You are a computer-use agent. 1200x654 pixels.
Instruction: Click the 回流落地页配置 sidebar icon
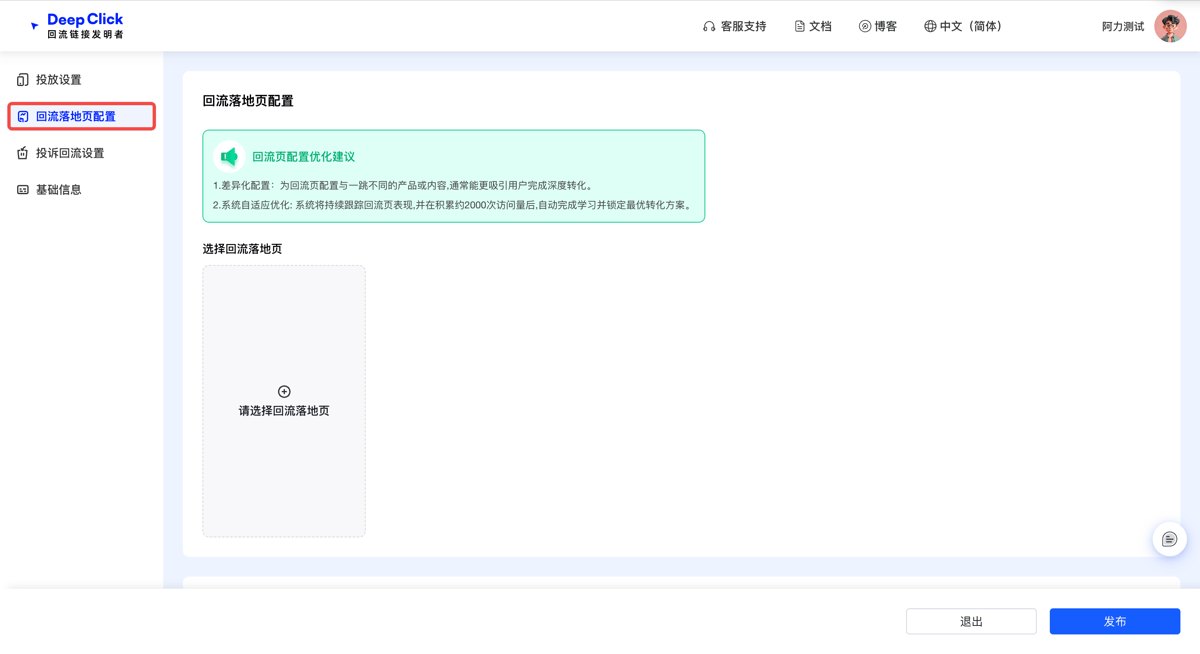(x=23, y=117)
